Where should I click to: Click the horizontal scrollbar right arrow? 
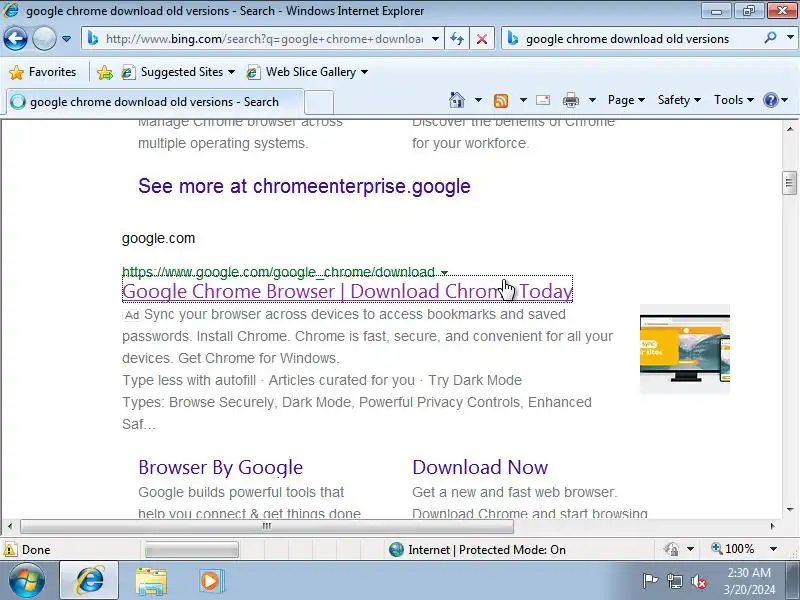pyautogui.click(x=772, y=526)
